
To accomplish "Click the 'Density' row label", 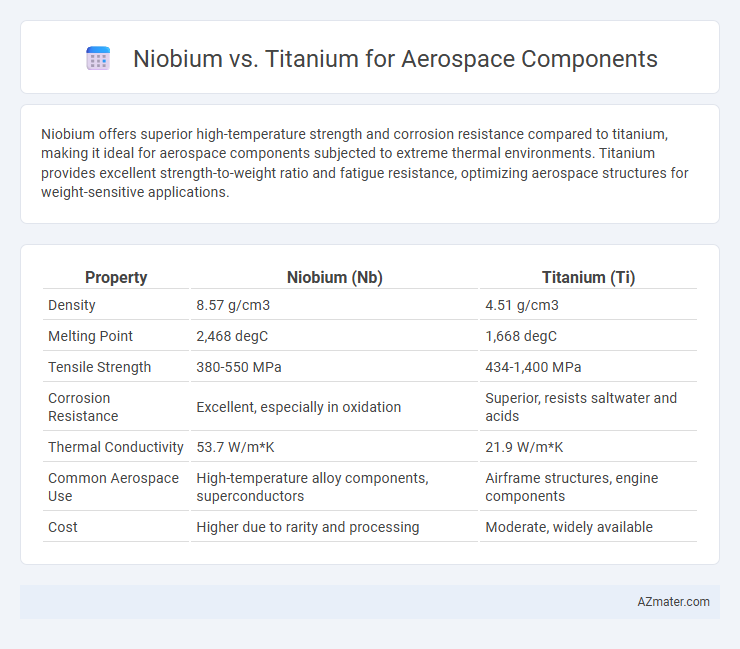I will (72, 305).
